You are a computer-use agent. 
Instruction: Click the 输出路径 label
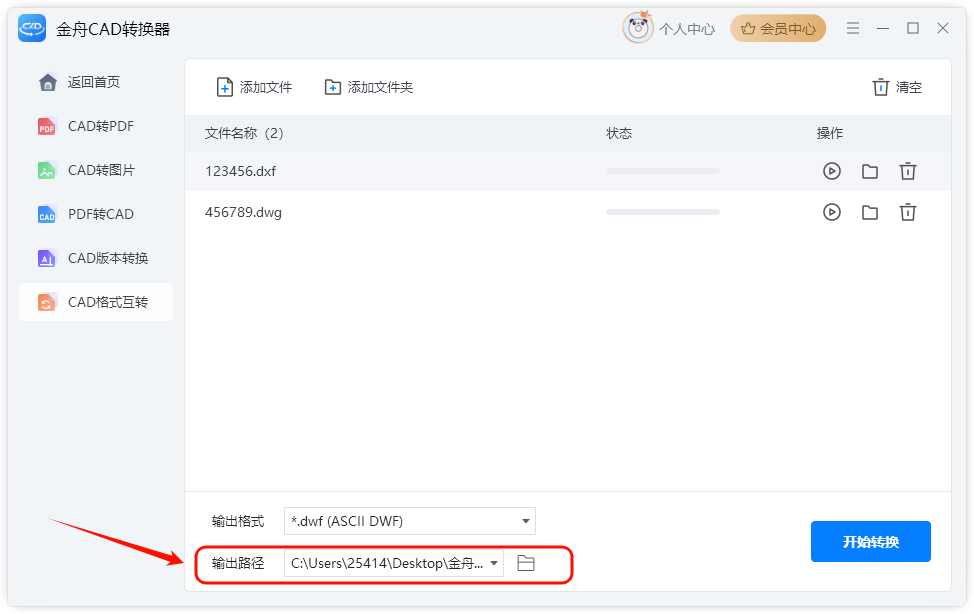(238, 564)
